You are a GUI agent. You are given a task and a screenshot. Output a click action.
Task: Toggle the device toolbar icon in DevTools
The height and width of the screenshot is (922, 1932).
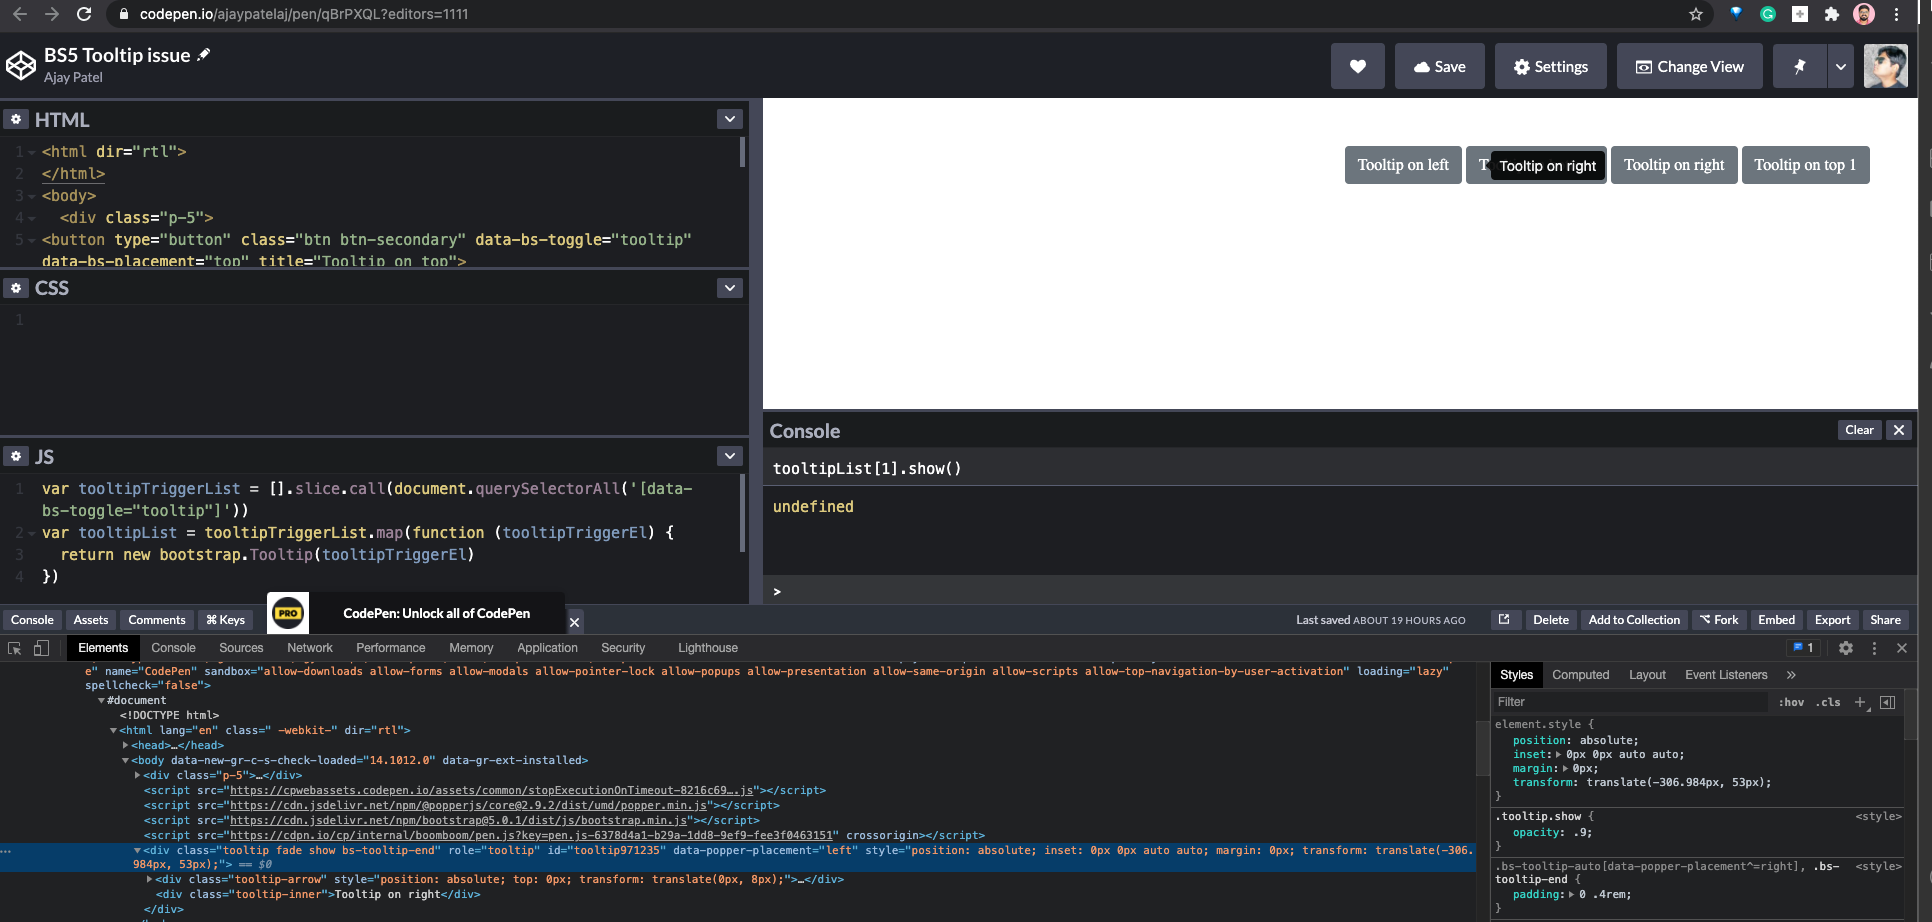[x=41, y=648]
